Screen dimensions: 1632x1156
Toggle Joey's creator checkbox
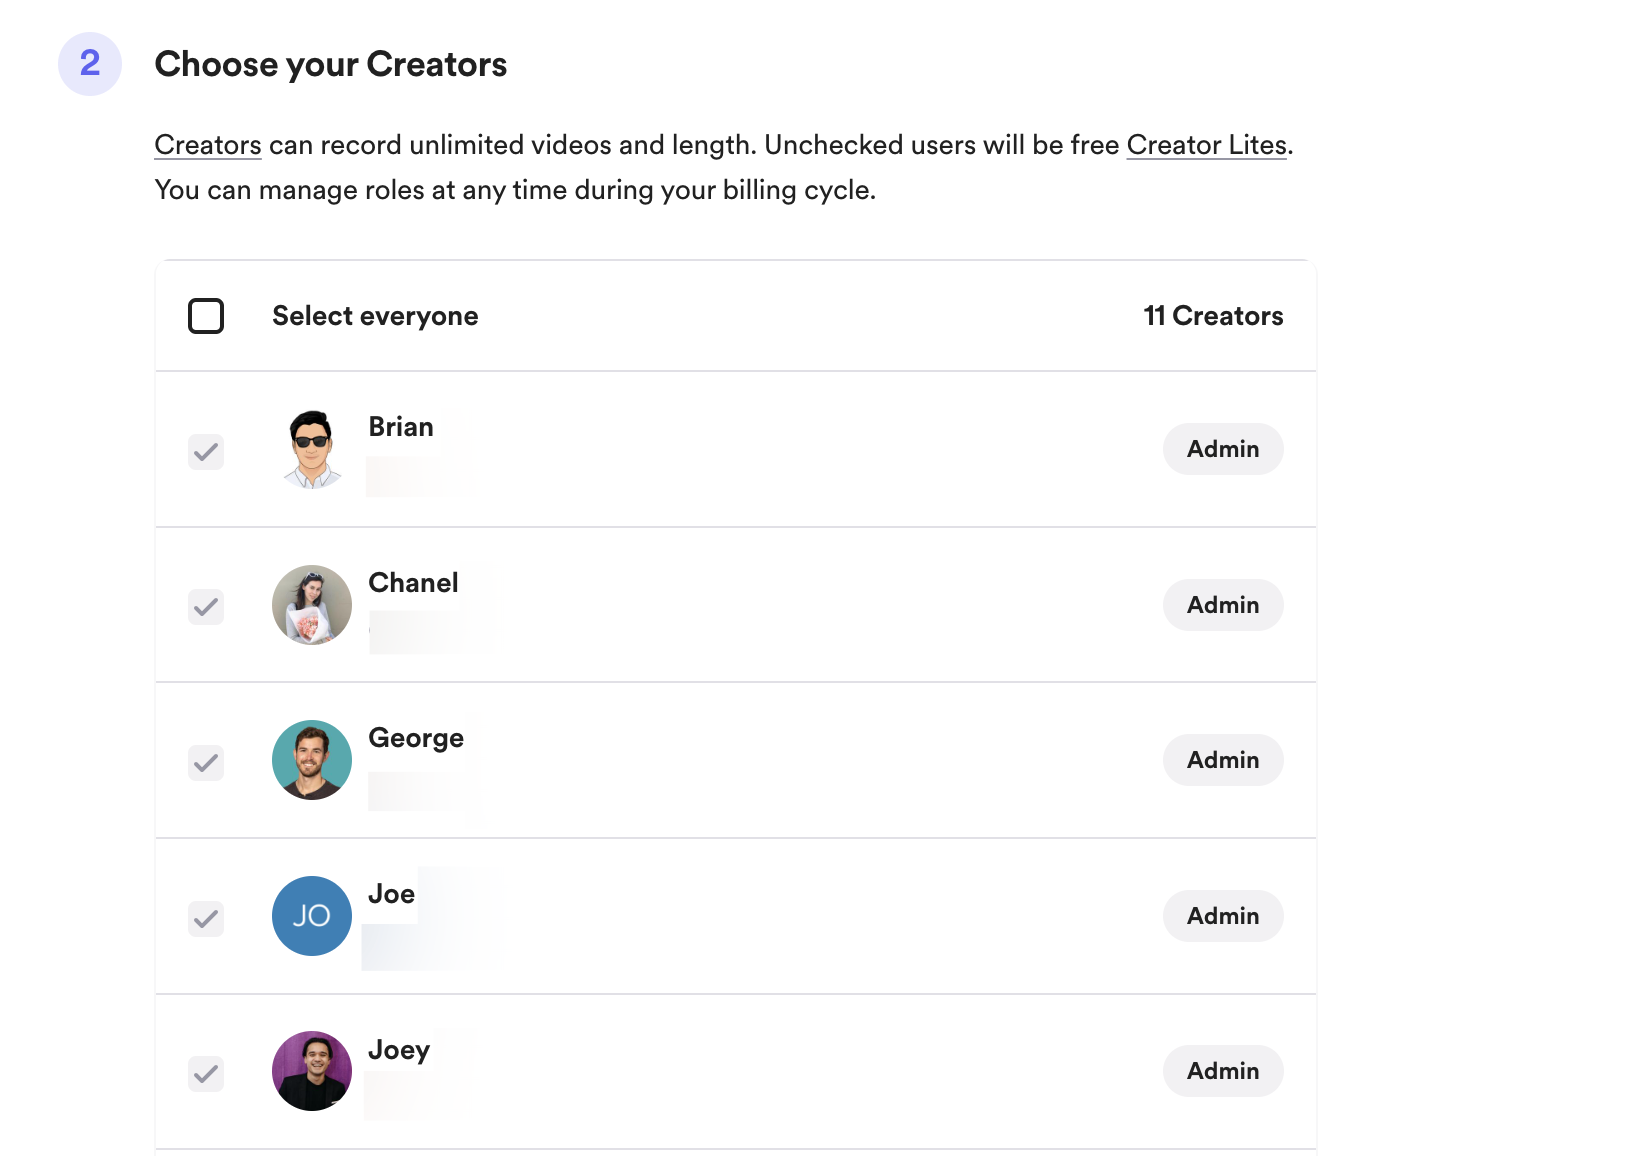coord(206,1074)
